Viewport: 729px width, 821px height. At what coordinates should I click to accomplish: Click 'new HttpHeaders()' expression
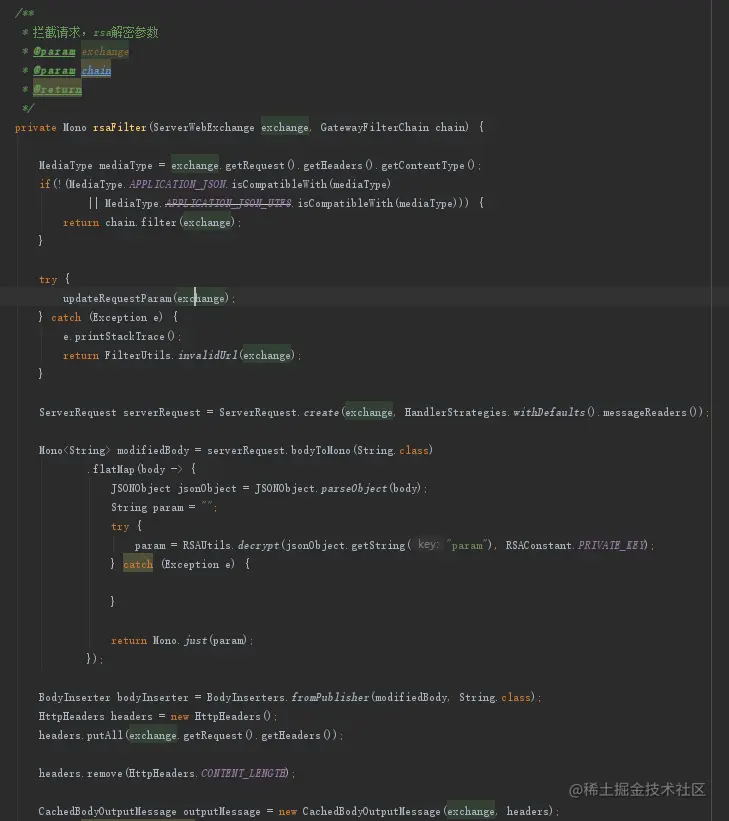[x=220, y=716]
